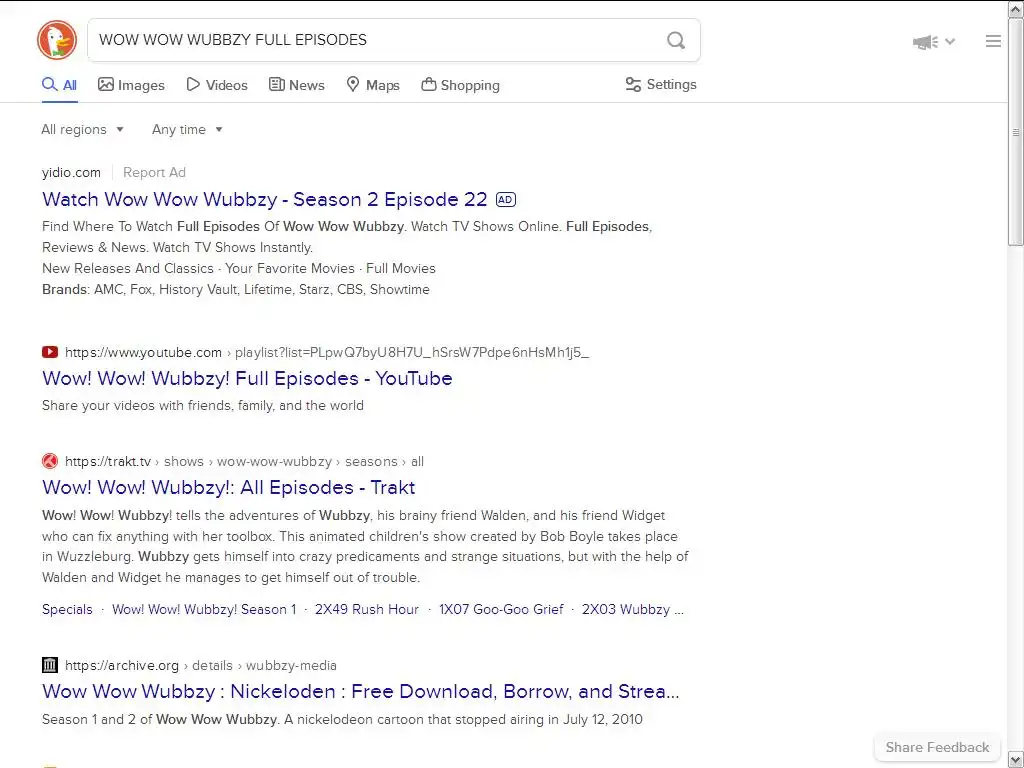The width and height of the screenshot is (1024, 768).
Task: Open Watch Wow Wow Wubbzy Season 2 Episode 22
Action: (264, 199)
